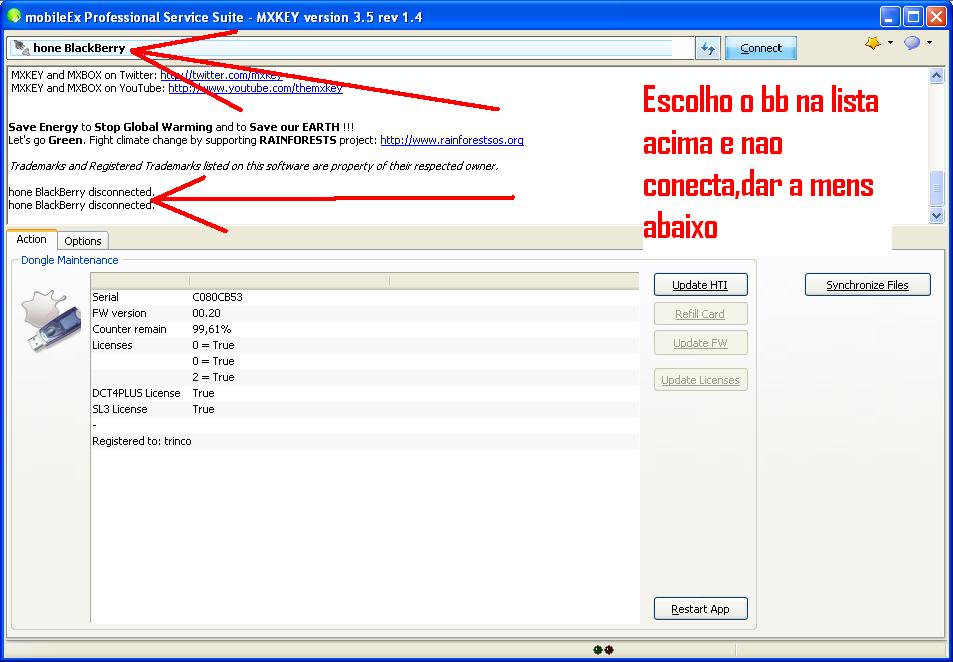Open the dropdown arrow beside the speech bubble

coord(929,43)
